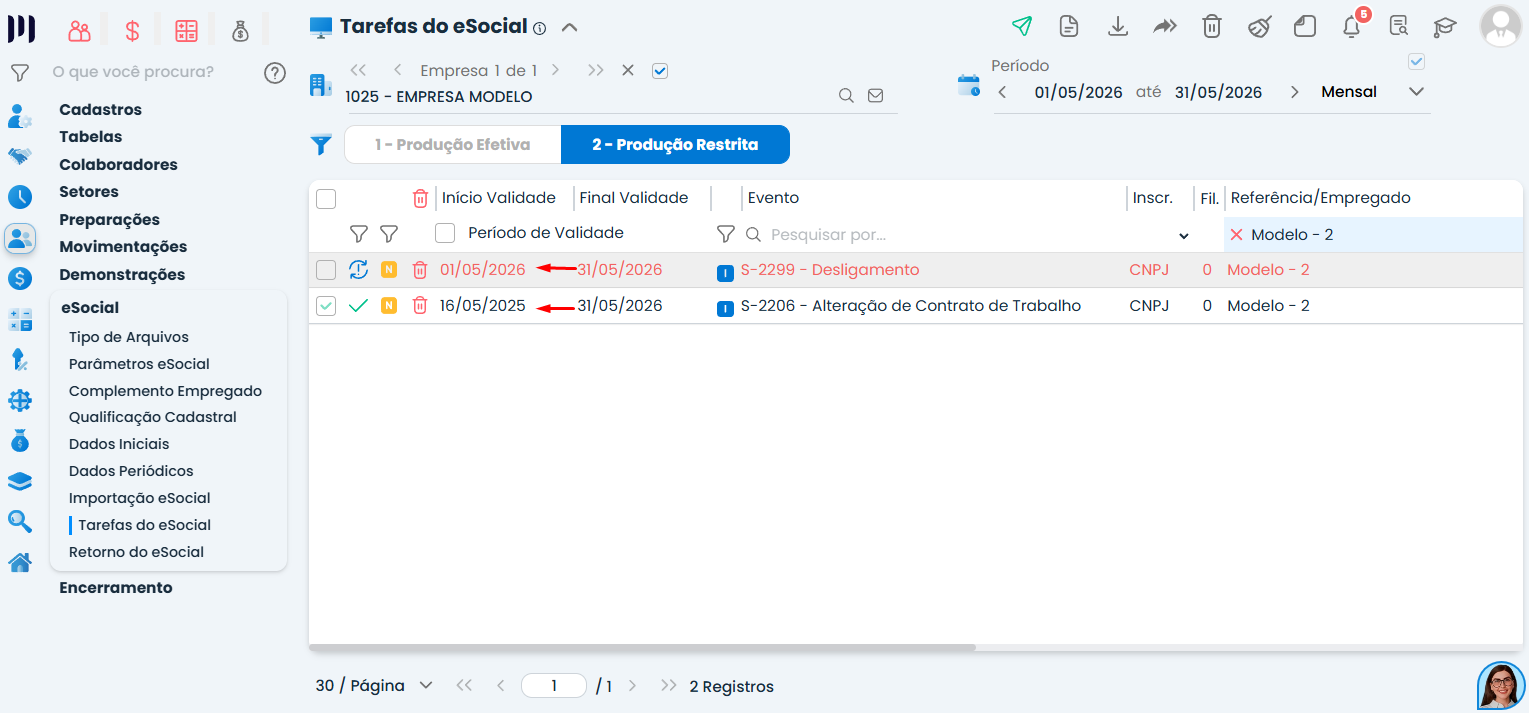
Task: Click the red calculator icon
Action: coord(186,31)
